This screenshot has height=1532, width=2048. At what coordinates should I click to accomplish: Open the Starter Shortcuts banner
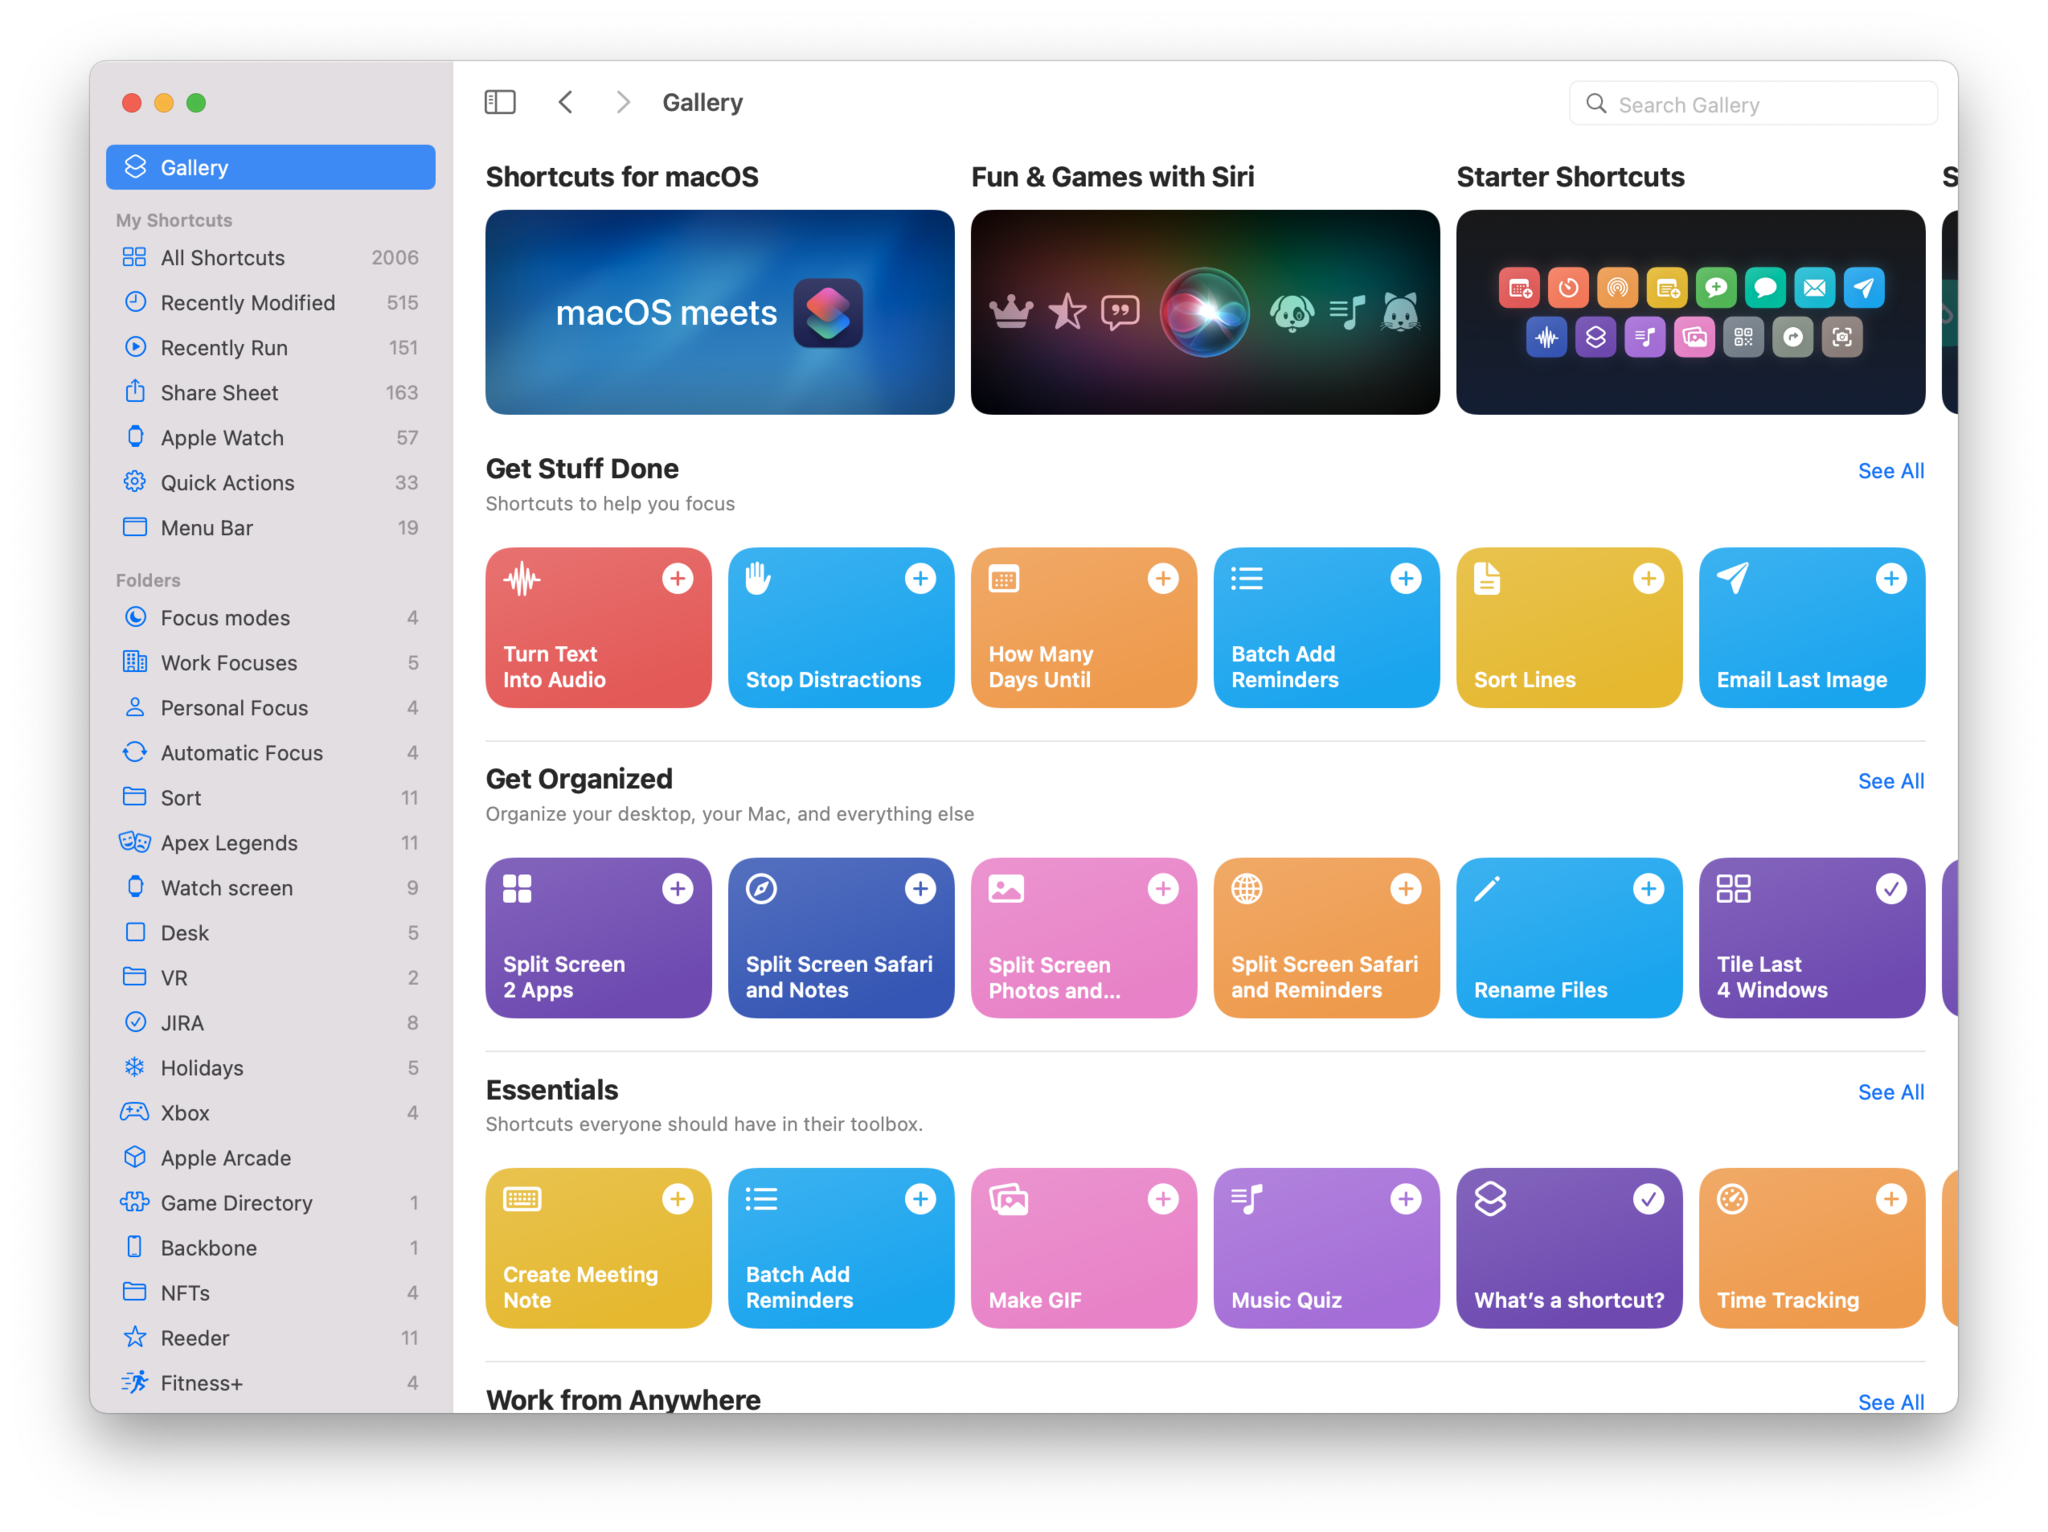[1690, 312]
